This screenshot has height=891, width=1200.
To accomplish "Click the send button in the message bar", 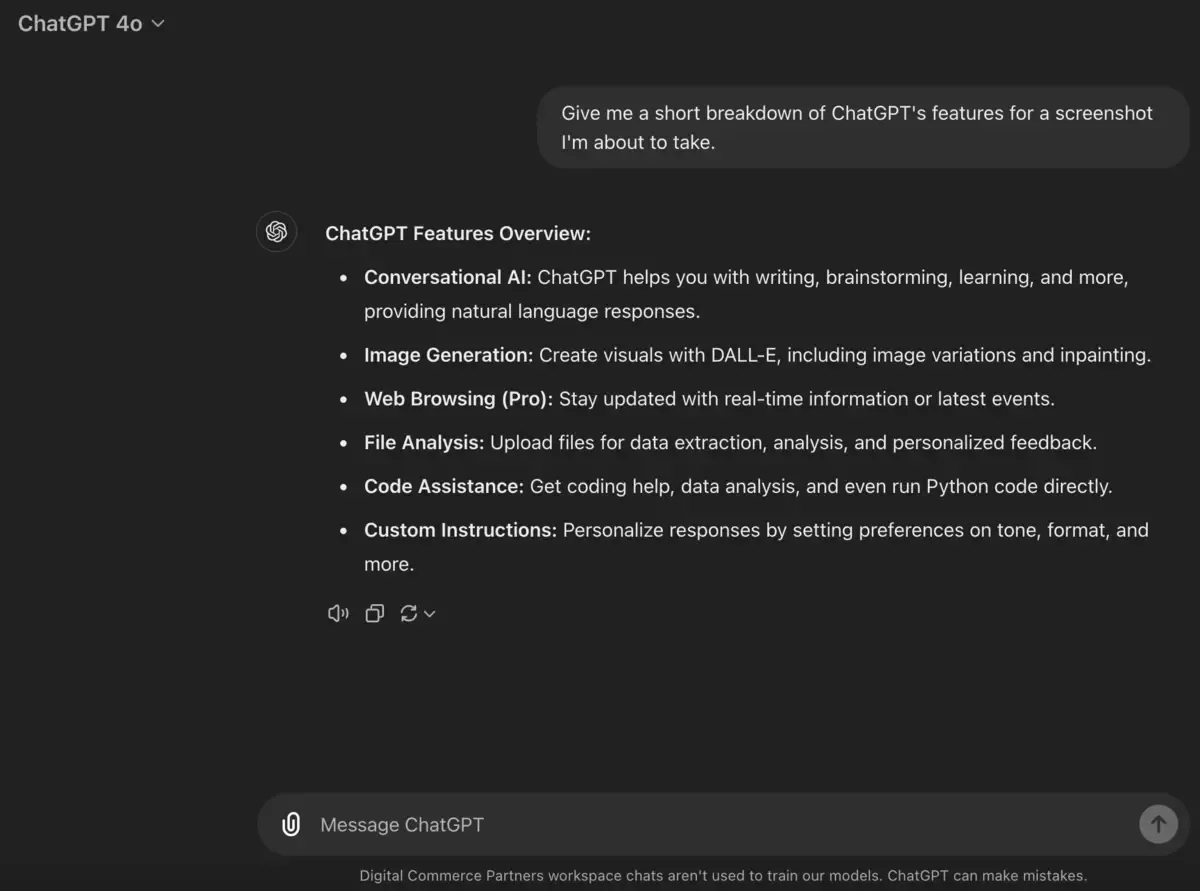I will [x=1158, y=824].
